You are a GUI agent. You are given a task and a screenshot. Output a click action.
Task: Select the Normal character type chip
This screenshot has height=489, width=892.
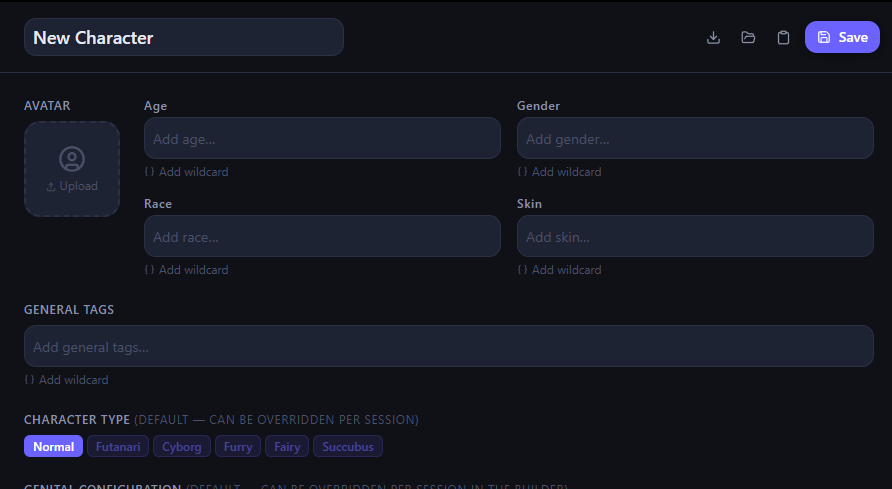click(53, 447)
